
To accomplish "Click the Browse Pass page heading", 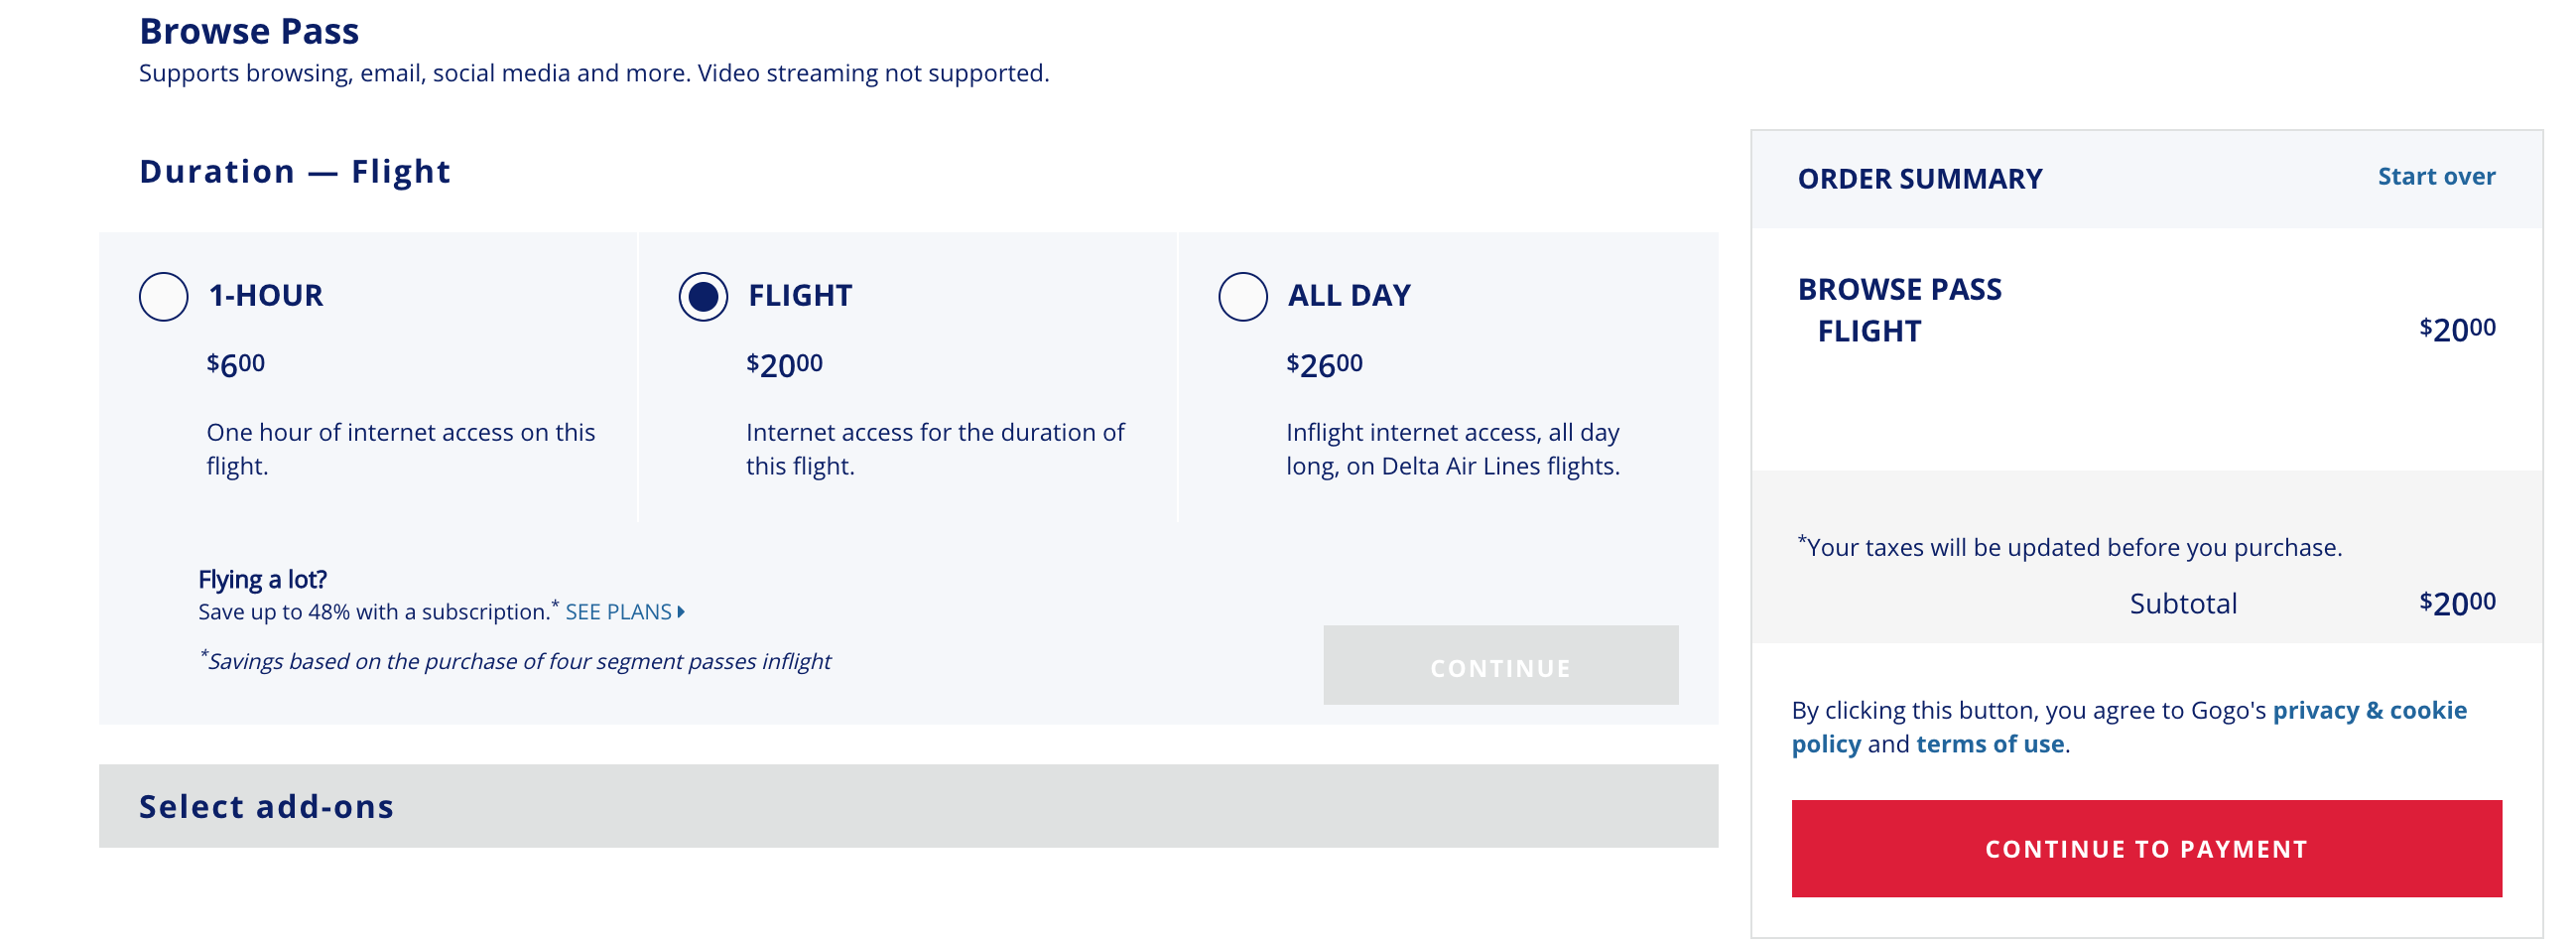I will (249, 32).
